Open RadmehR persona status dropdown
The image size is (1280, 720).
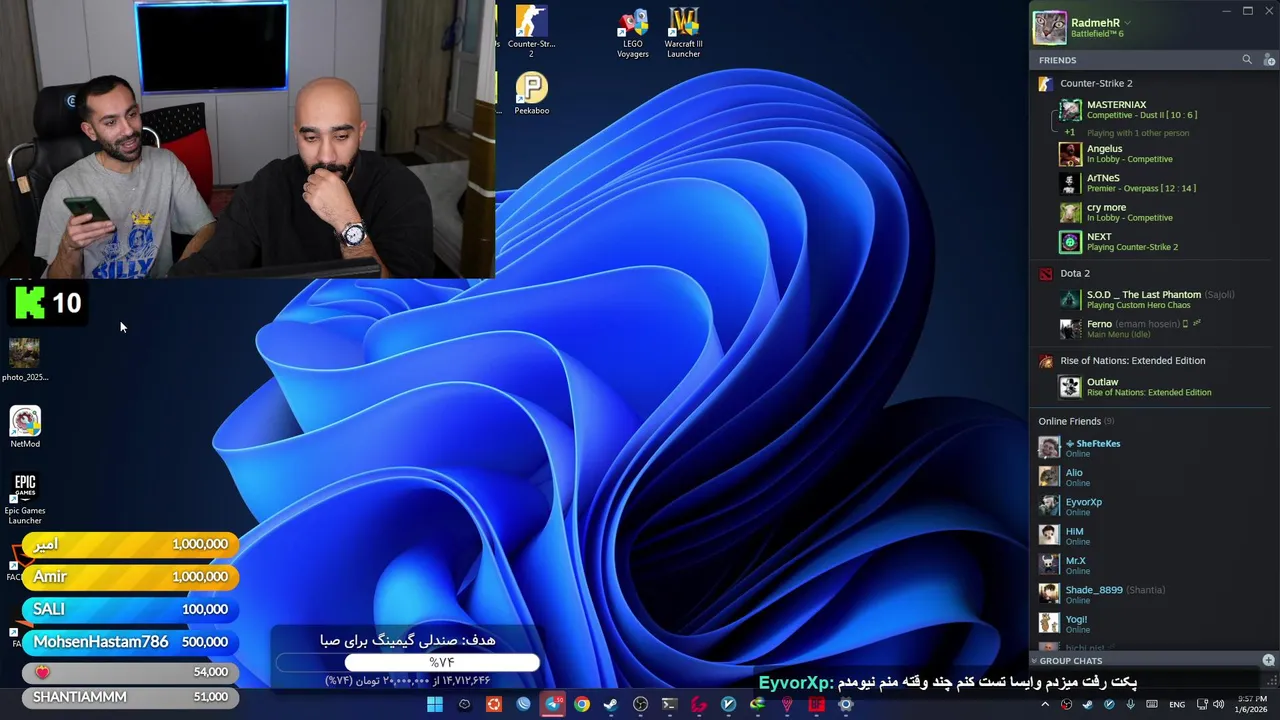coord(1127,23)
